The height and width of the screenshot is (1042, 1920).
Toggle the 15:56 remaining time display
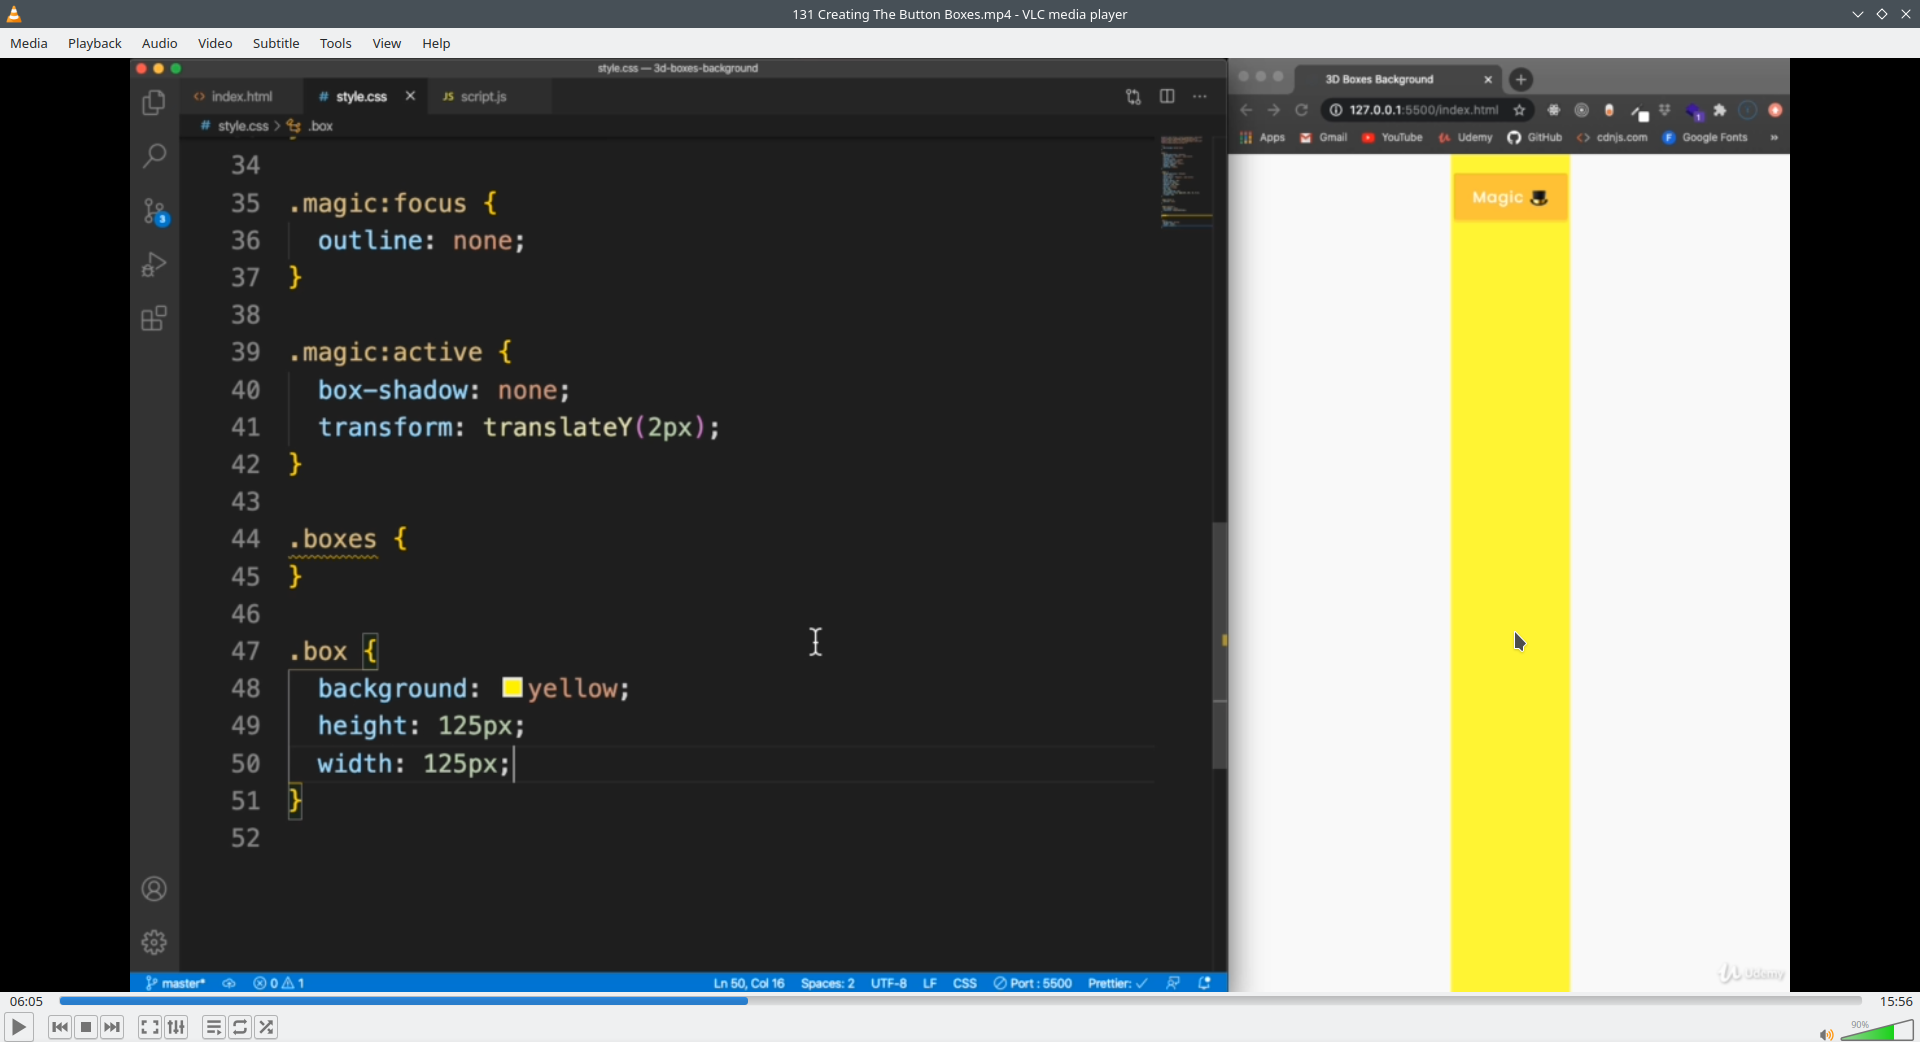tap(1896, 1001)
